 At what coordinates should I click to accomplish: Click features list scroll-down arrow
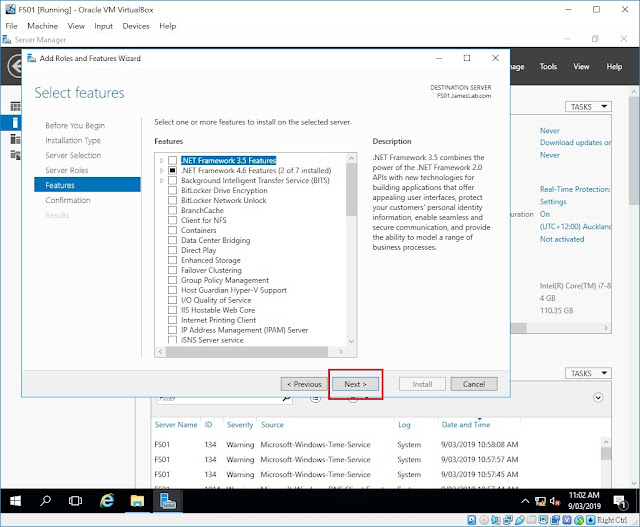[351, 341]
